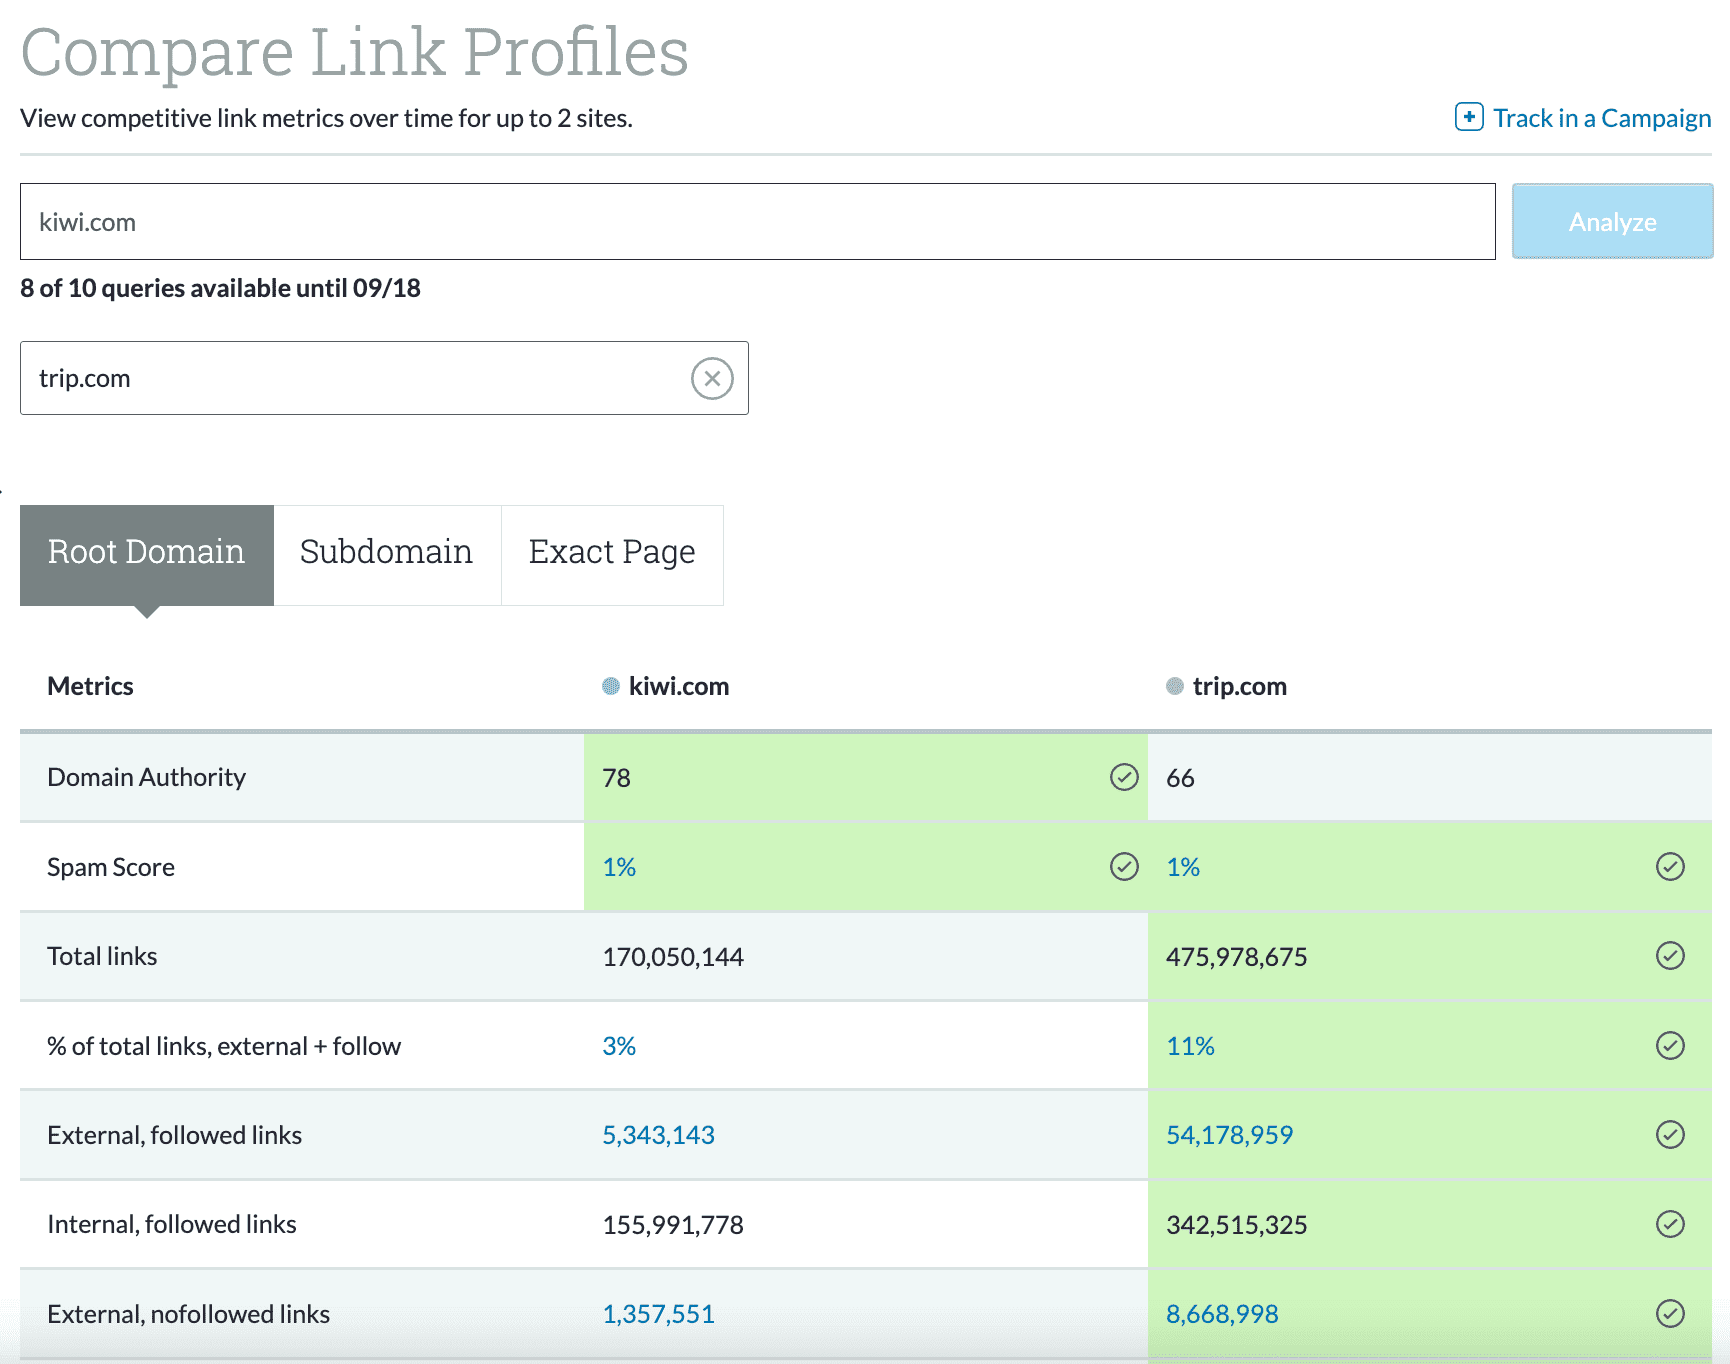Click the checkmark beside trip.com External followed links
The image size is (1730, 1364).
point(1669,1135)
